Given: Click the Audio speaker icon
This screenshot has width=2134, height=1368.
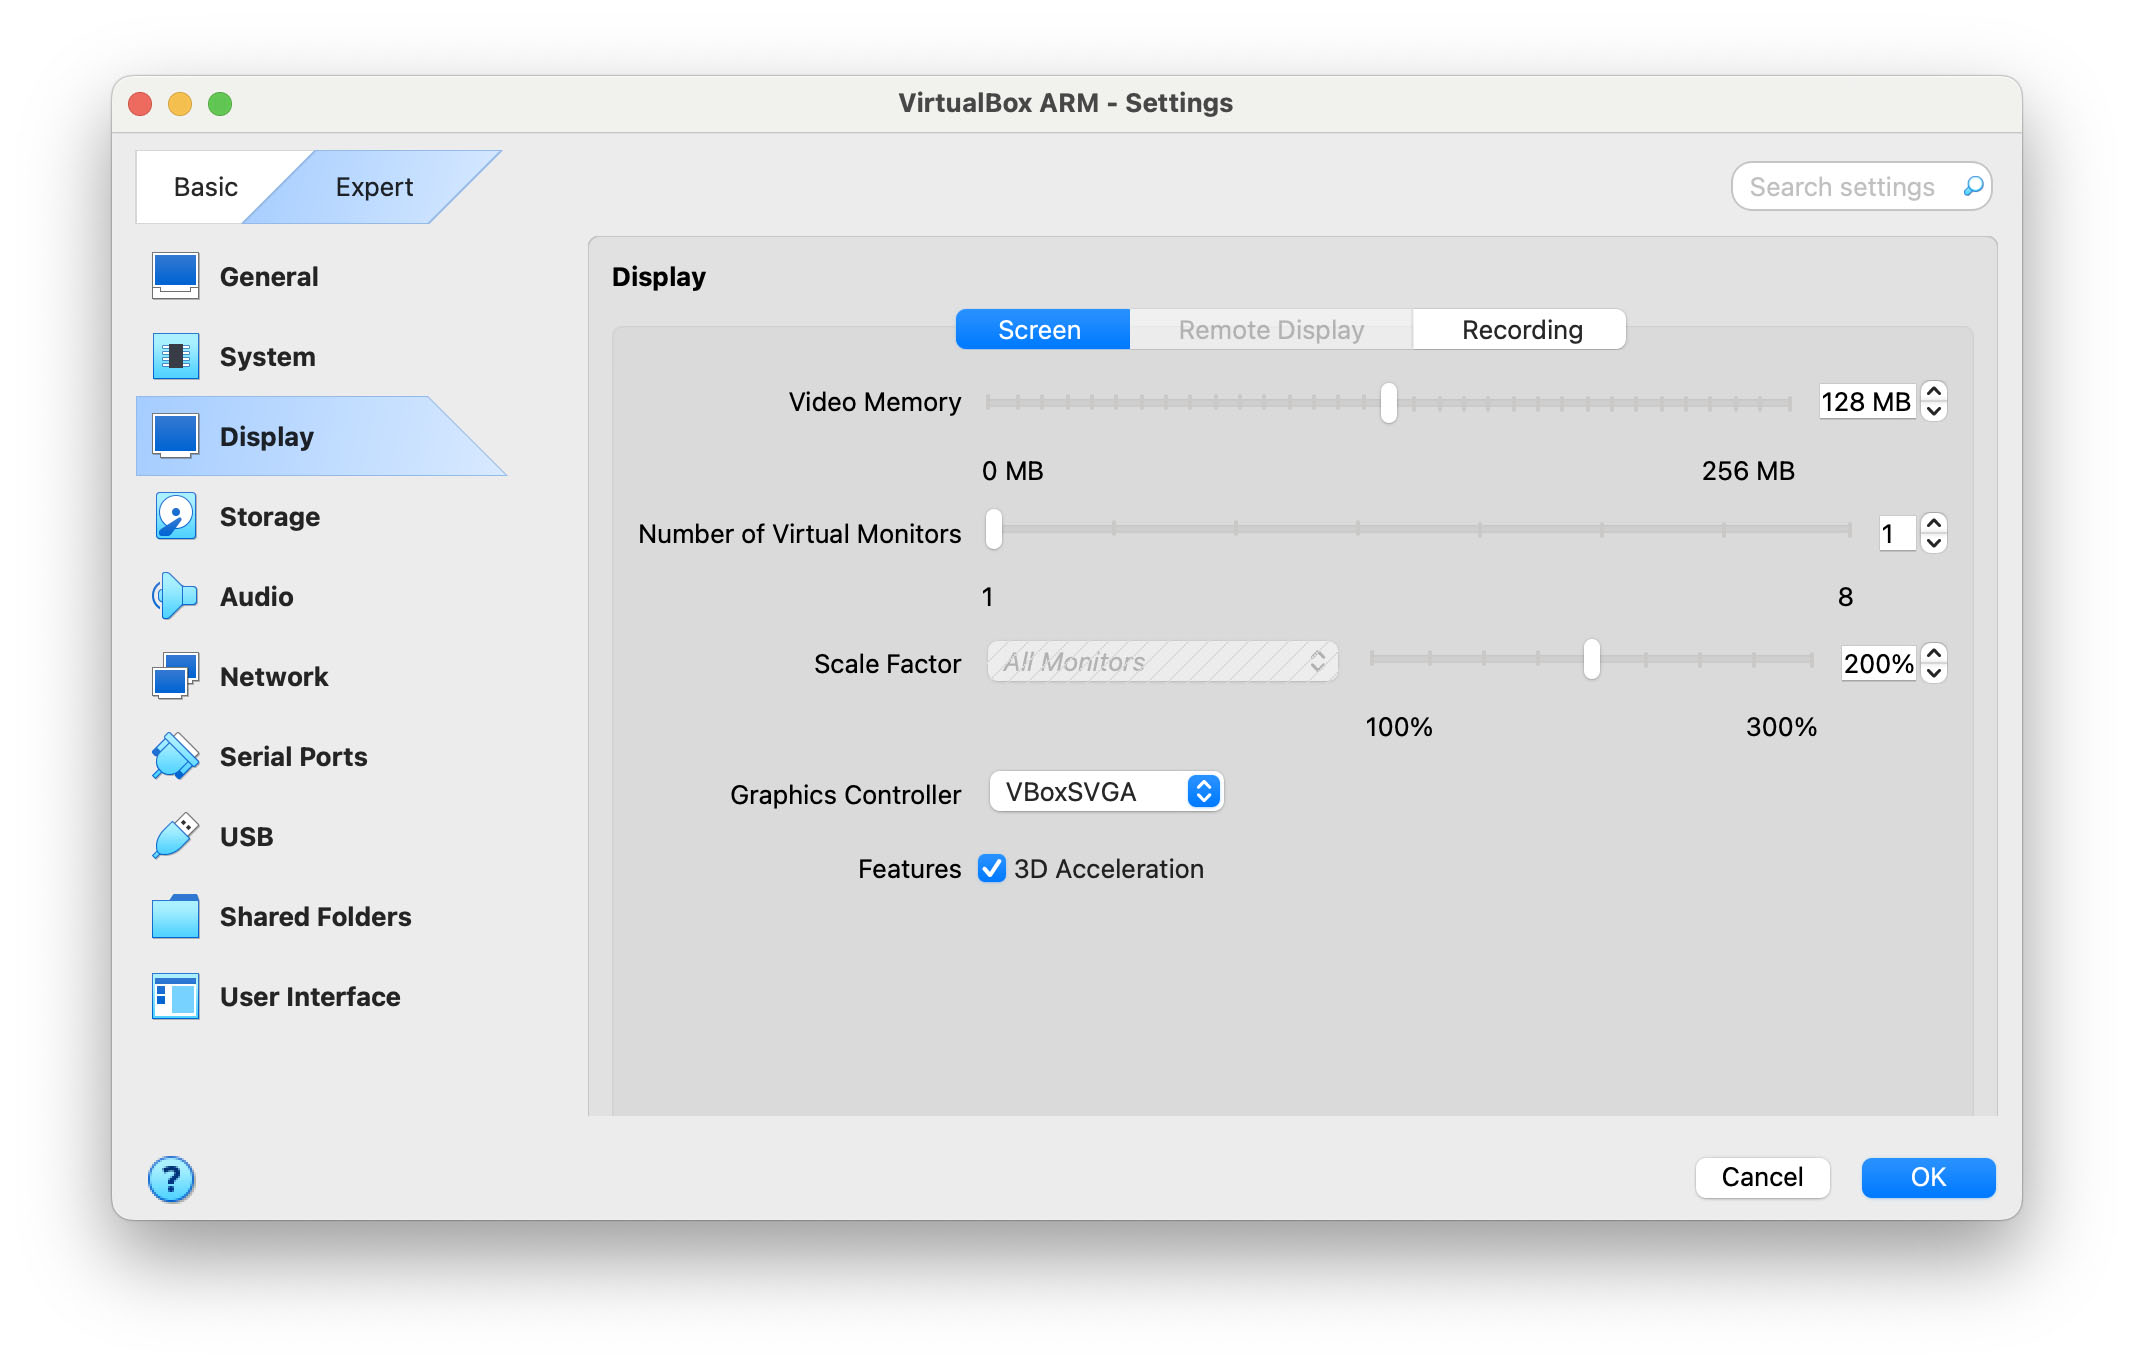Looking at the screenshot, I should coord(176,596).
